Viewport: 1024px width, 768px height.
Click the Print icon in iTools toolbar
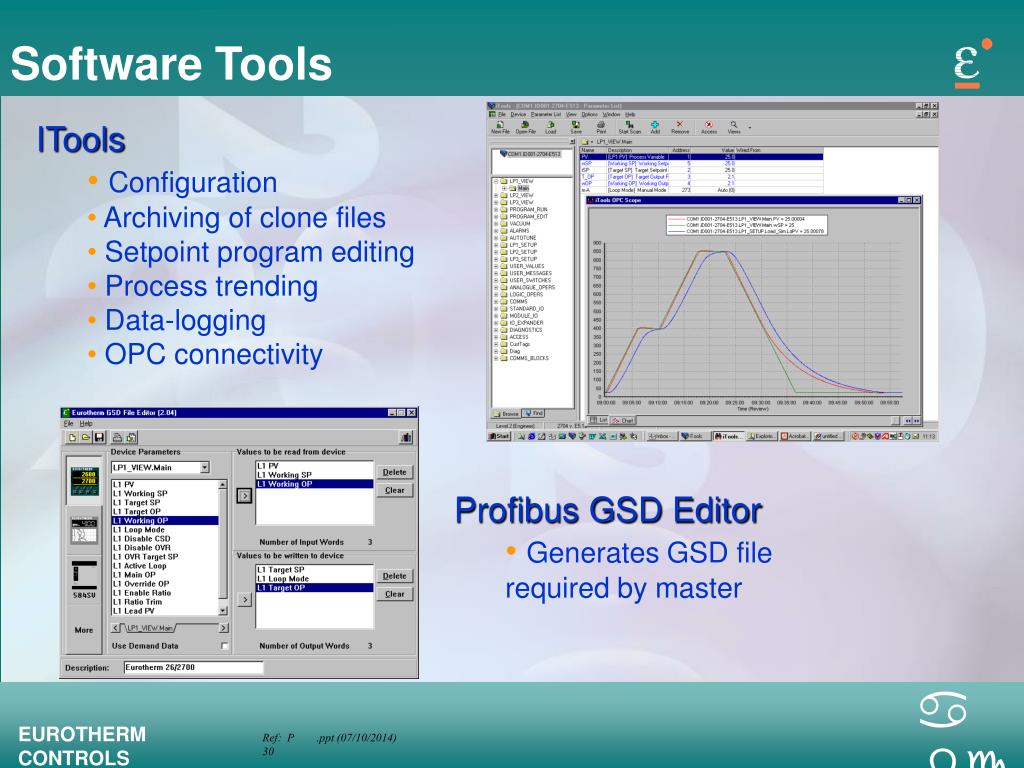tap(601, 127)
